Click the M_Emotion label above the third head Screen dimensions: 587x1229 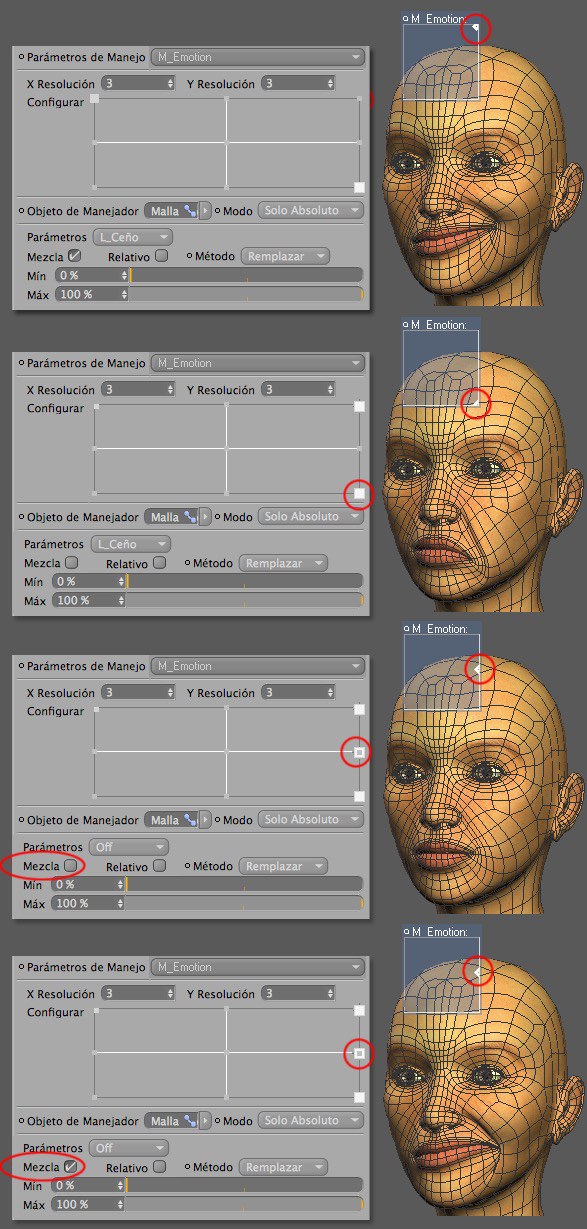439,629
